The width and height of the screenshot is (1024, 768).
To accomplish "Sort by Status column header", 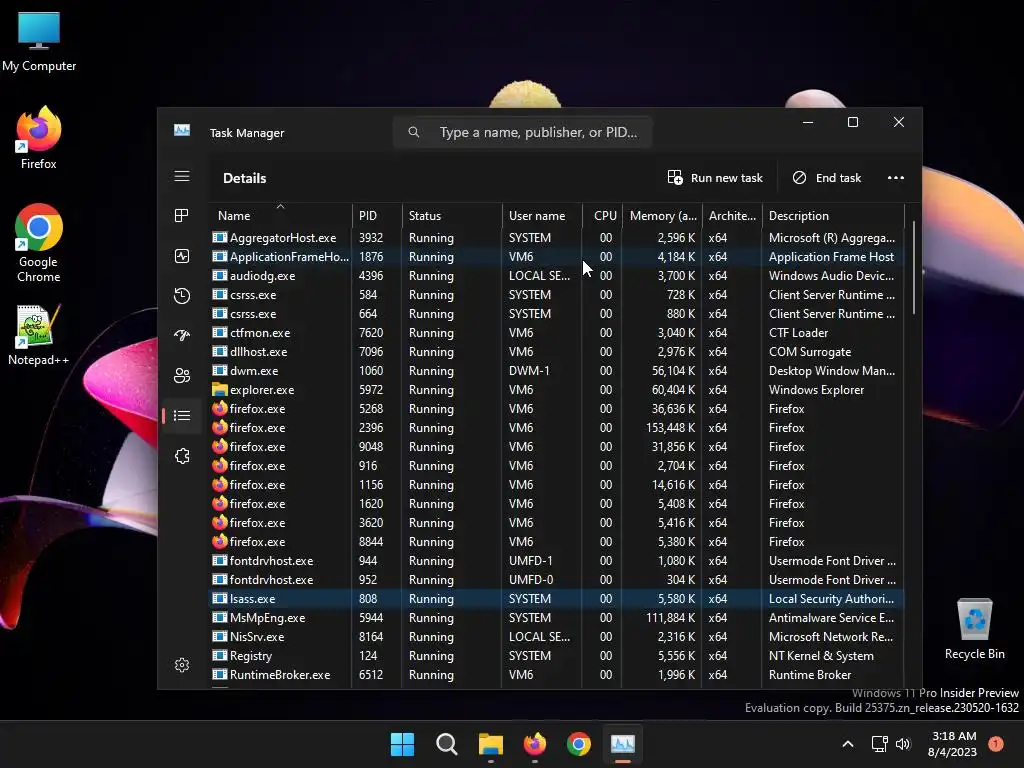I will tap(452, 216).
